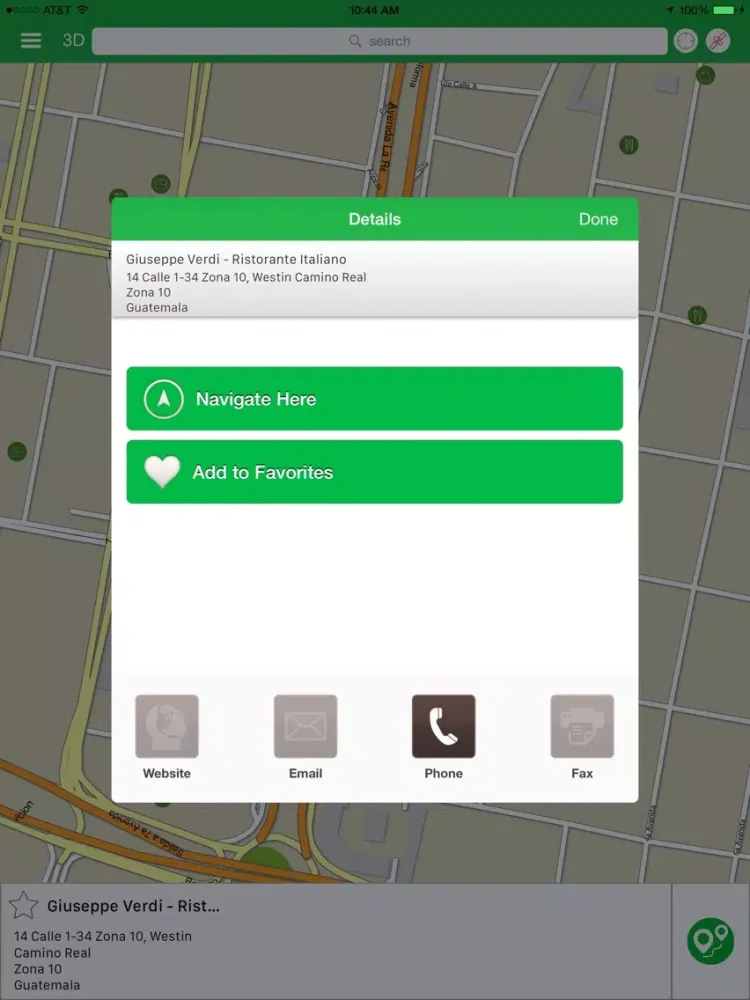Tap the green route pins icon
750x1000 pixels.
(x=711, y=941)
